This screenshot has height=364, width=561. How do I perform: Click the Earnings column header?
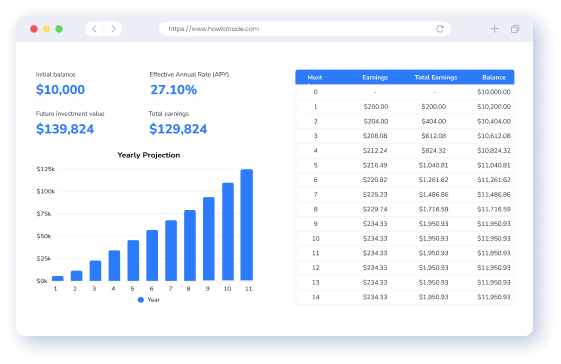pos(375,77)
